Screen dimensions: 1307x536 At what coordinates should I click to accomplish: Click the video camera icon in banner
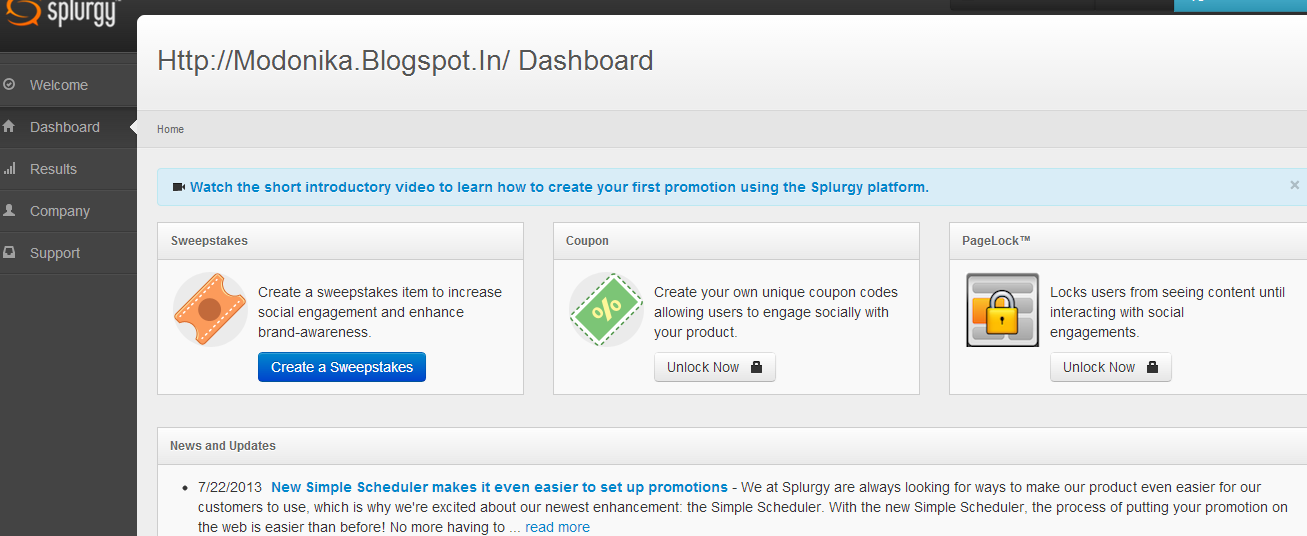pos(179,187)
